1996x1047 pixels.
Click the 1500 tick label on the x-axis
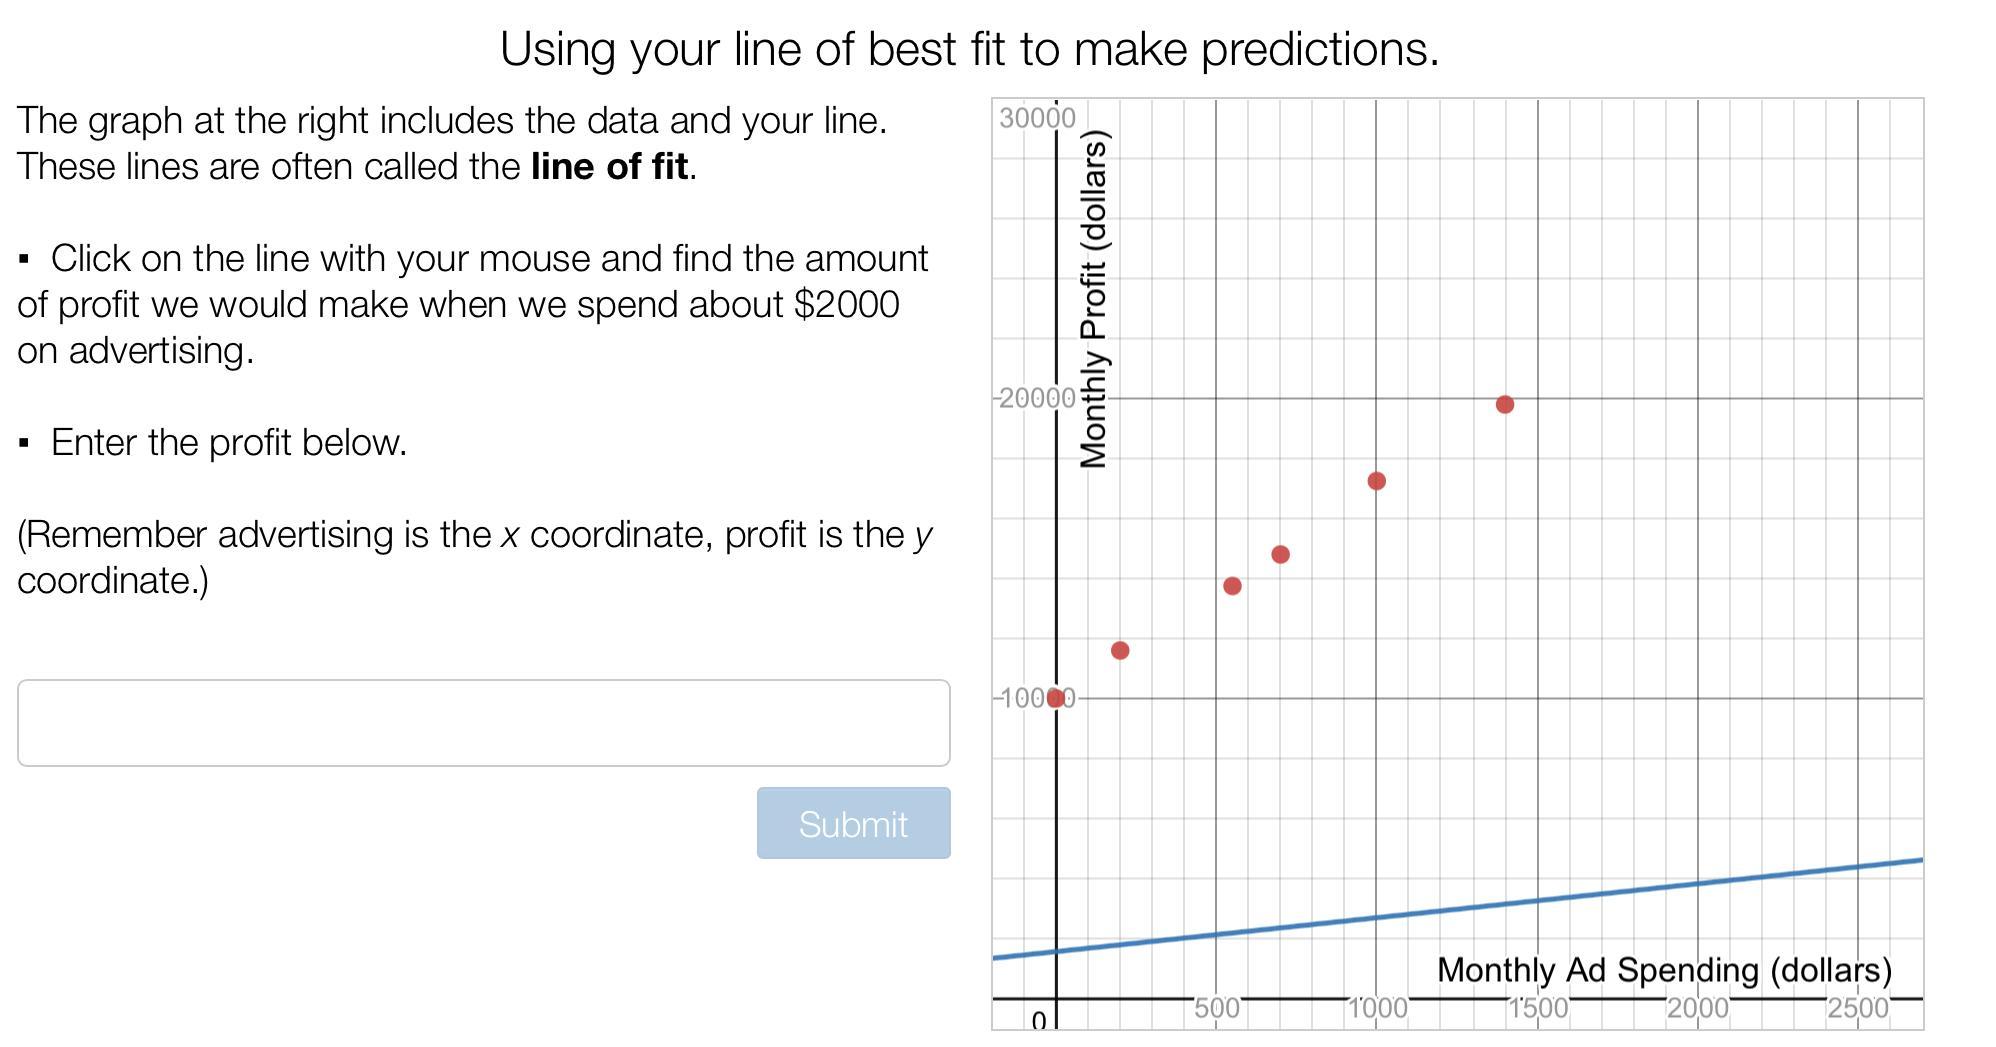[1537, 1008]
